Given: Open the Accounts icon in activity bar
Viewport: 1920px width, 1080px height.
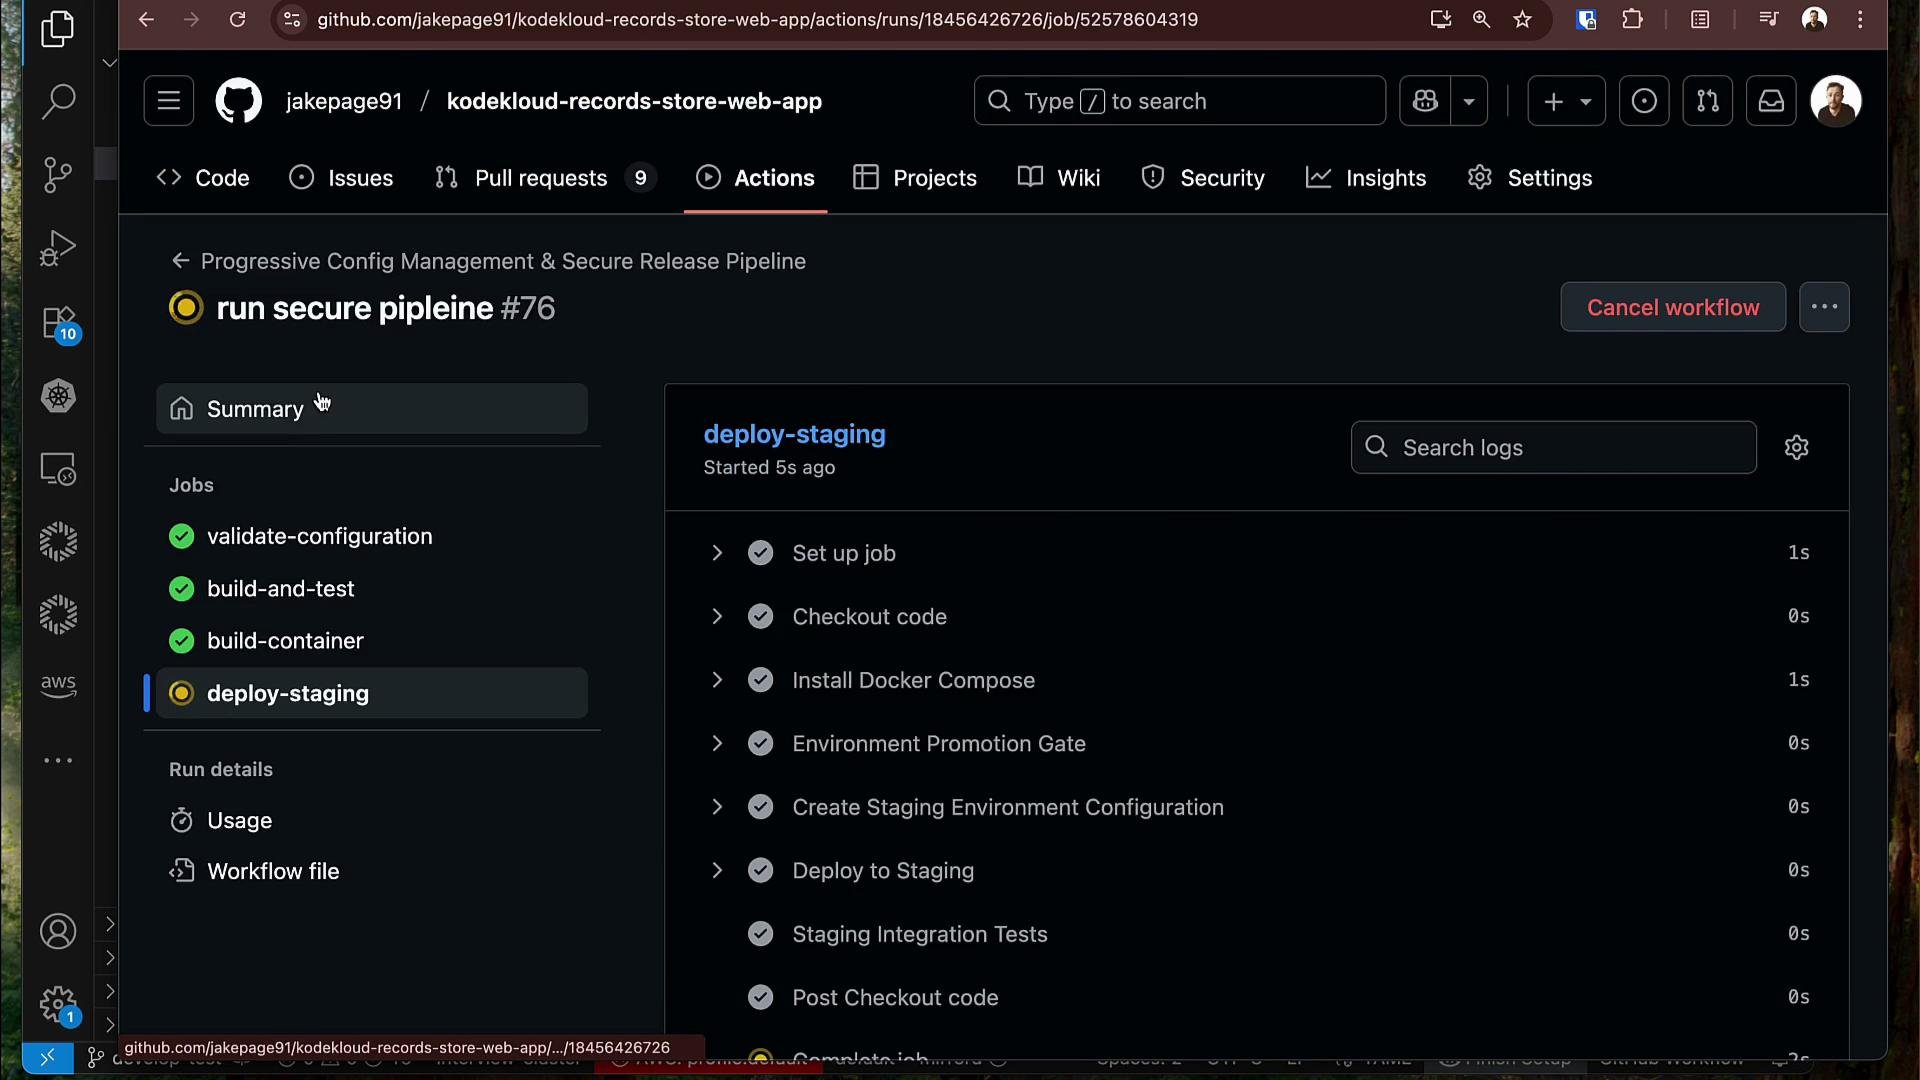Looking at the screenshot, I should click(x=58, y=932).
